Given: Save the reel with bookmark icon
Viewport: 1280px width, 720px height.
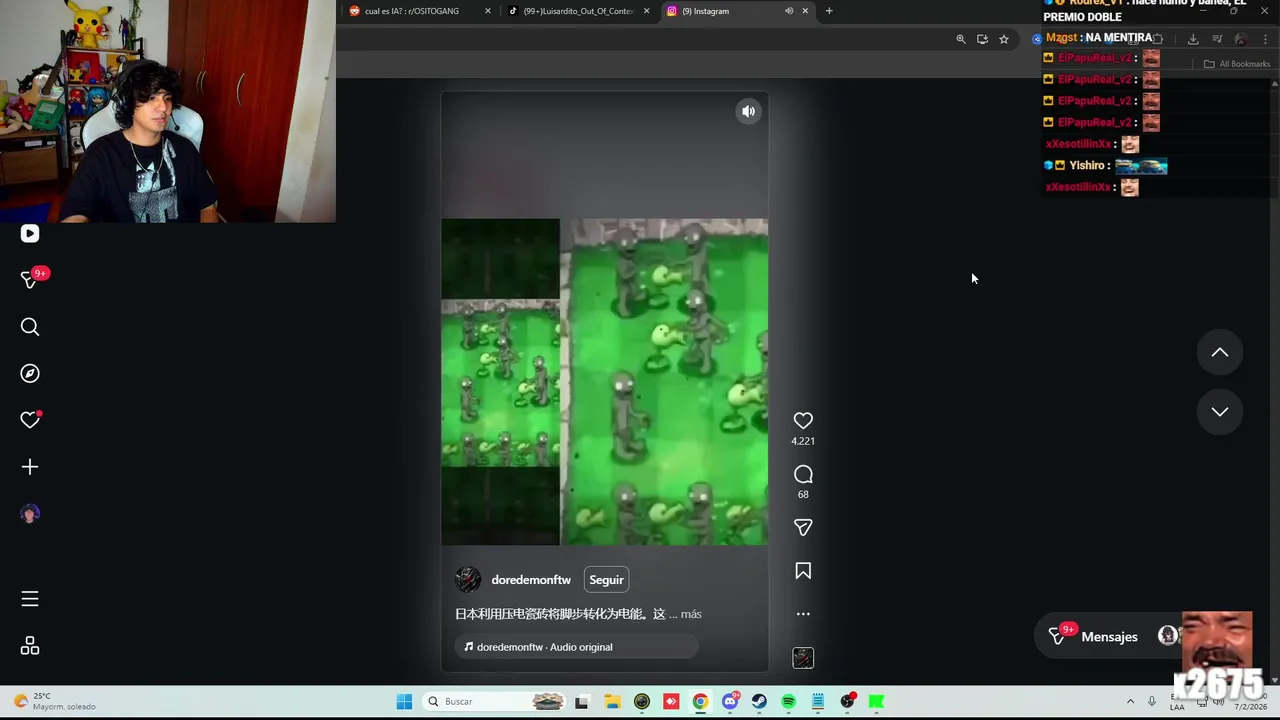Looking at the screenshot, I should (x=803, y=571).
